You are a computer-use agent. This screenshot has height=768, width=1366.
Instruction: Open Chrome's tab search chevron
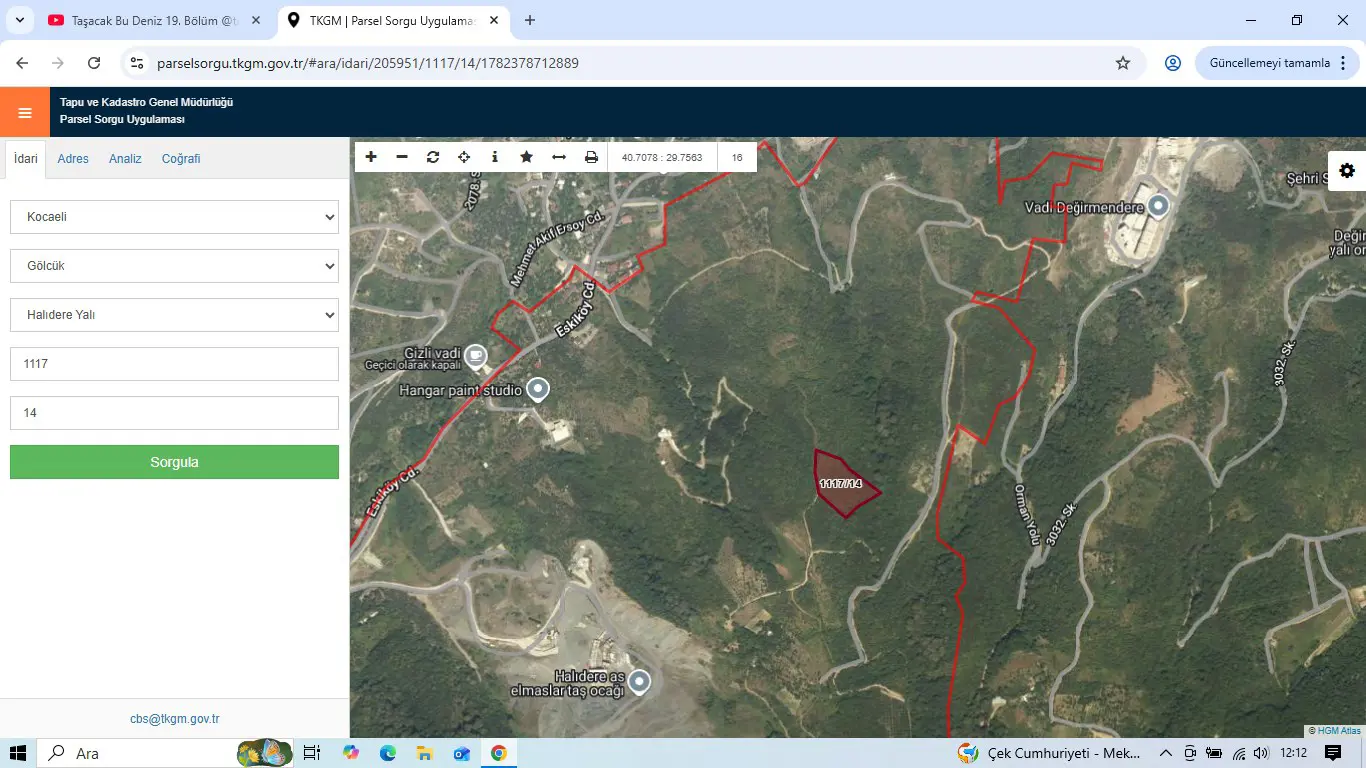pyautogui.click(x=19, y=20)
